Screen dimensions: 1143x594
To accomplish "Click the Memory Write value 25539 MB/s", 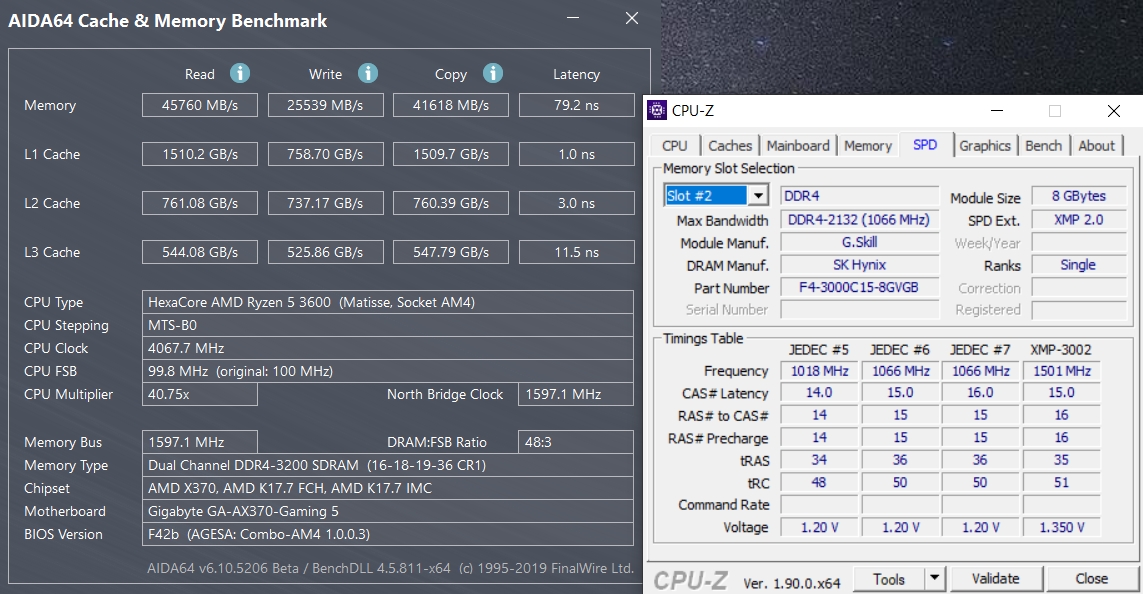I will pyautogui.click(x=325, y=105).
